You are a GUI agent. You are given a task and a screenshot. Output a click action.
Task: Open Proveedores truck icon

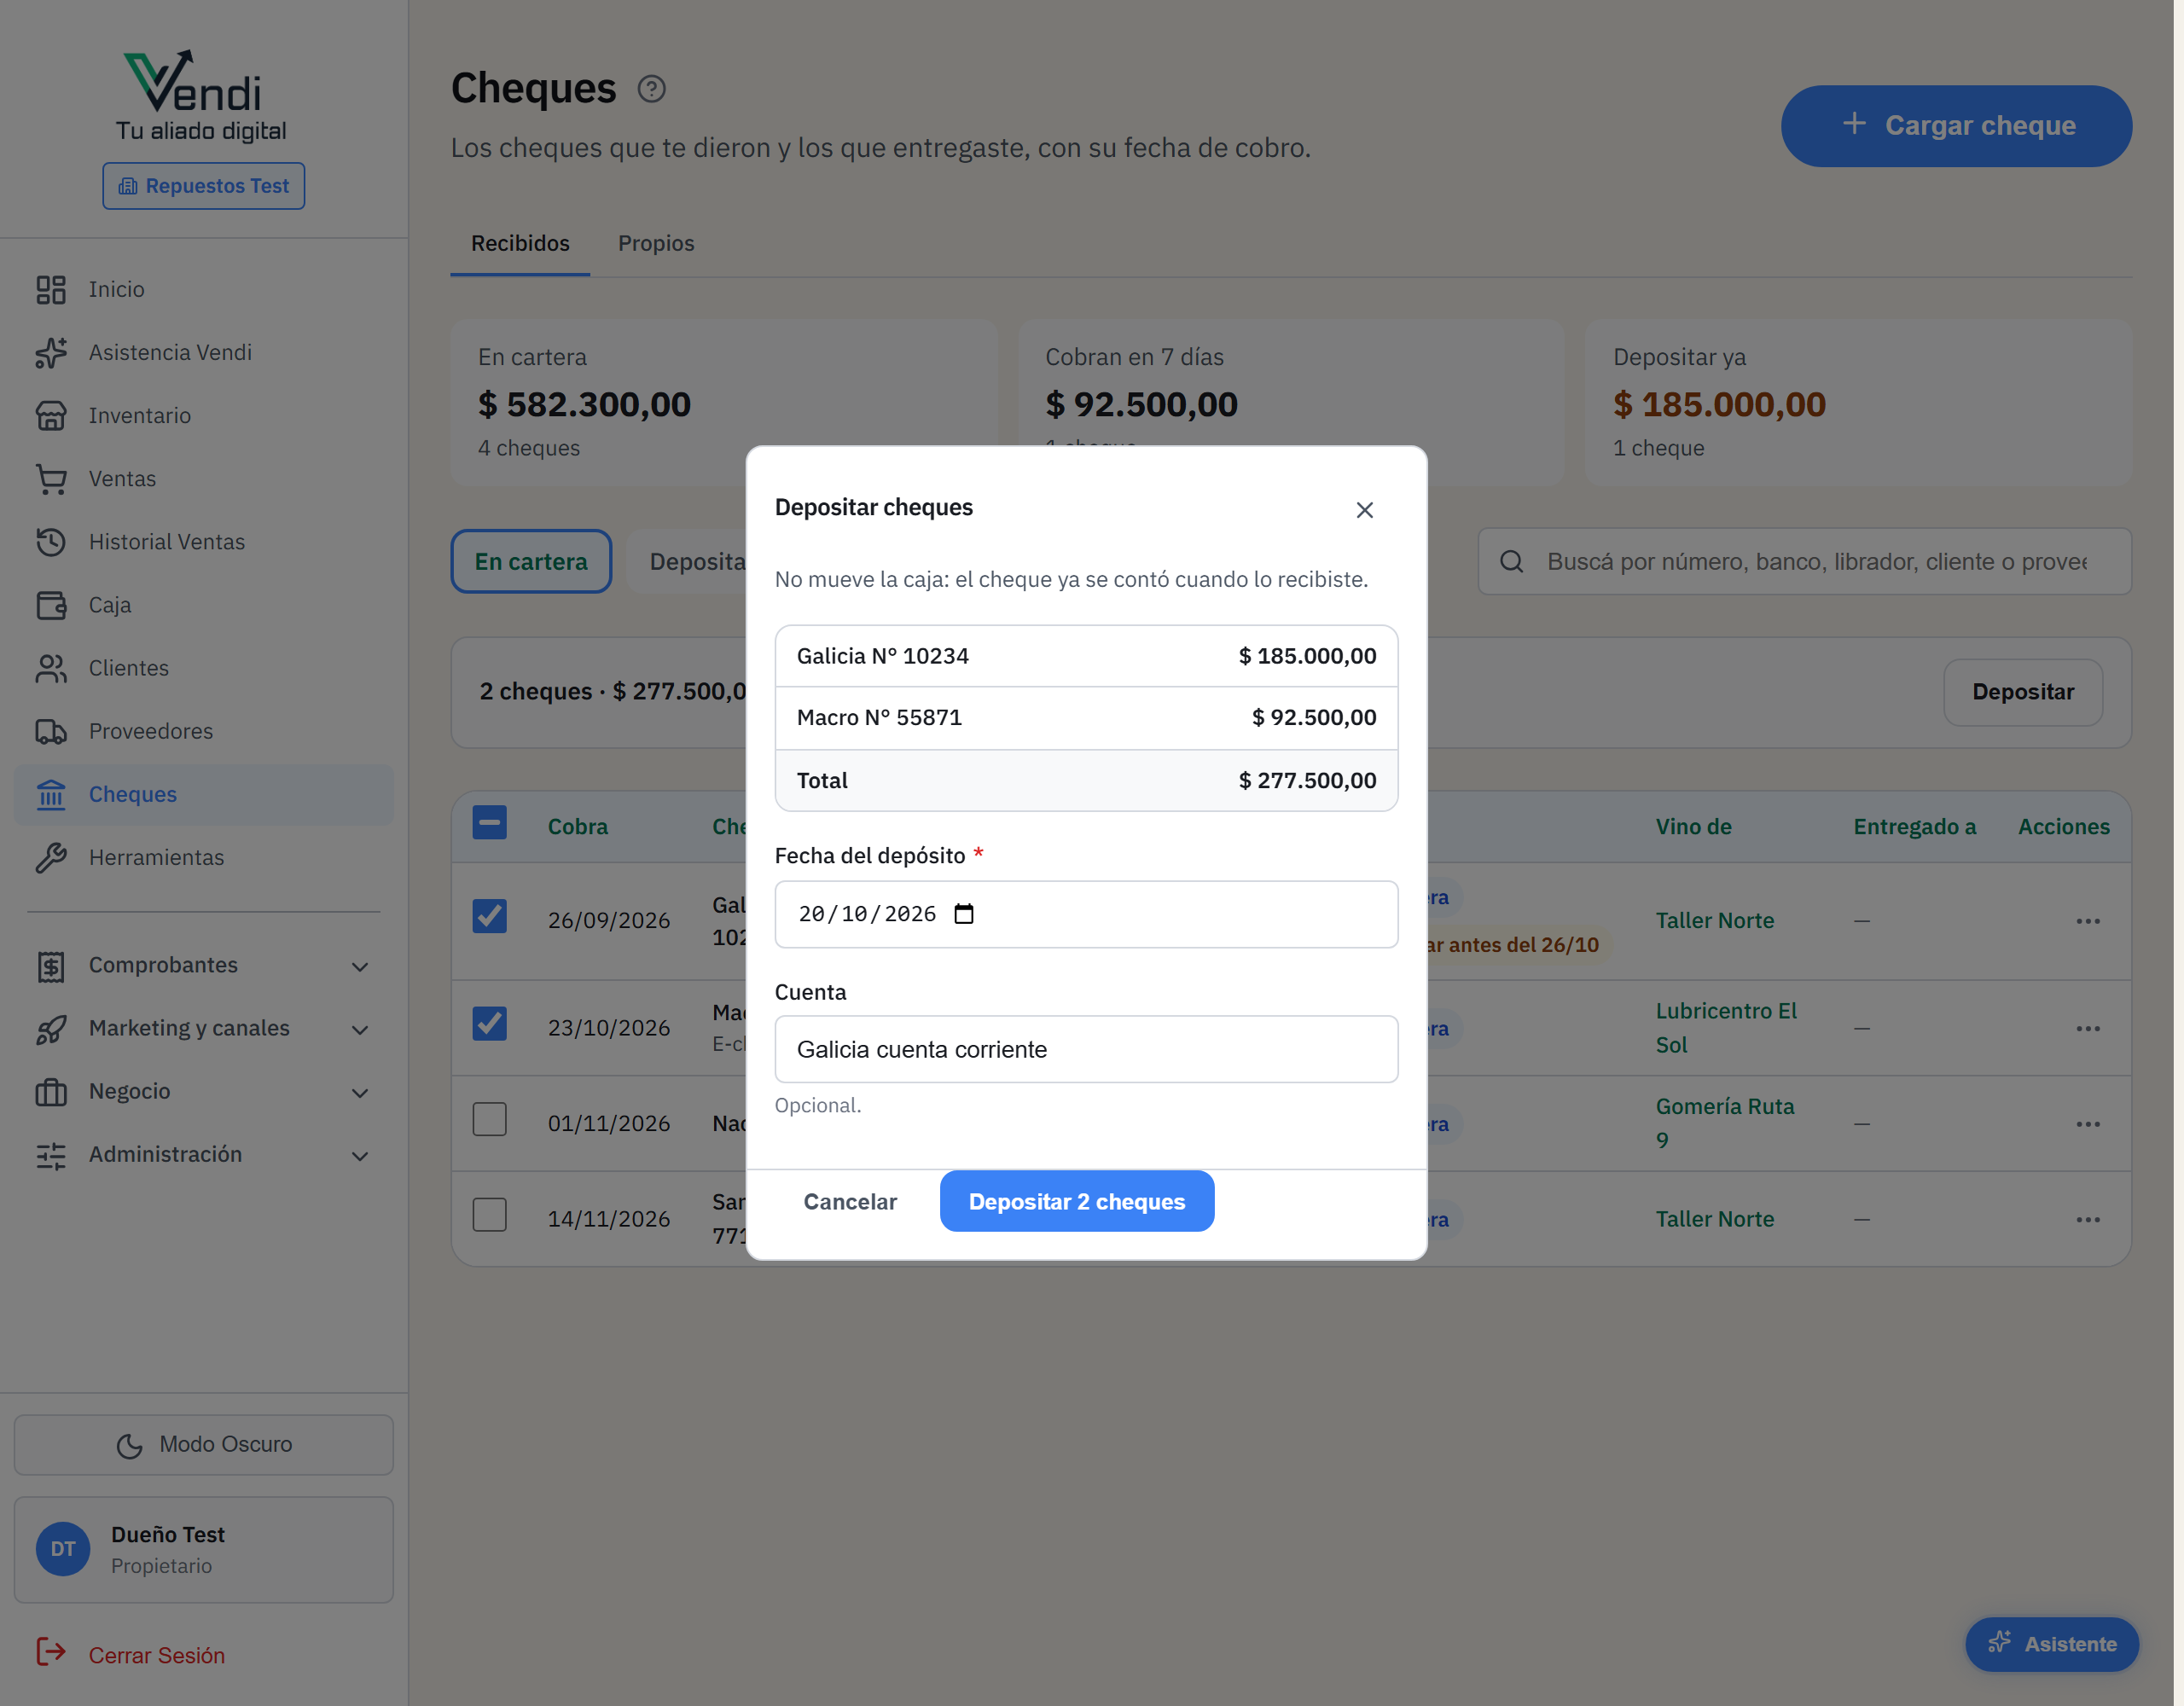click(51, 731)
